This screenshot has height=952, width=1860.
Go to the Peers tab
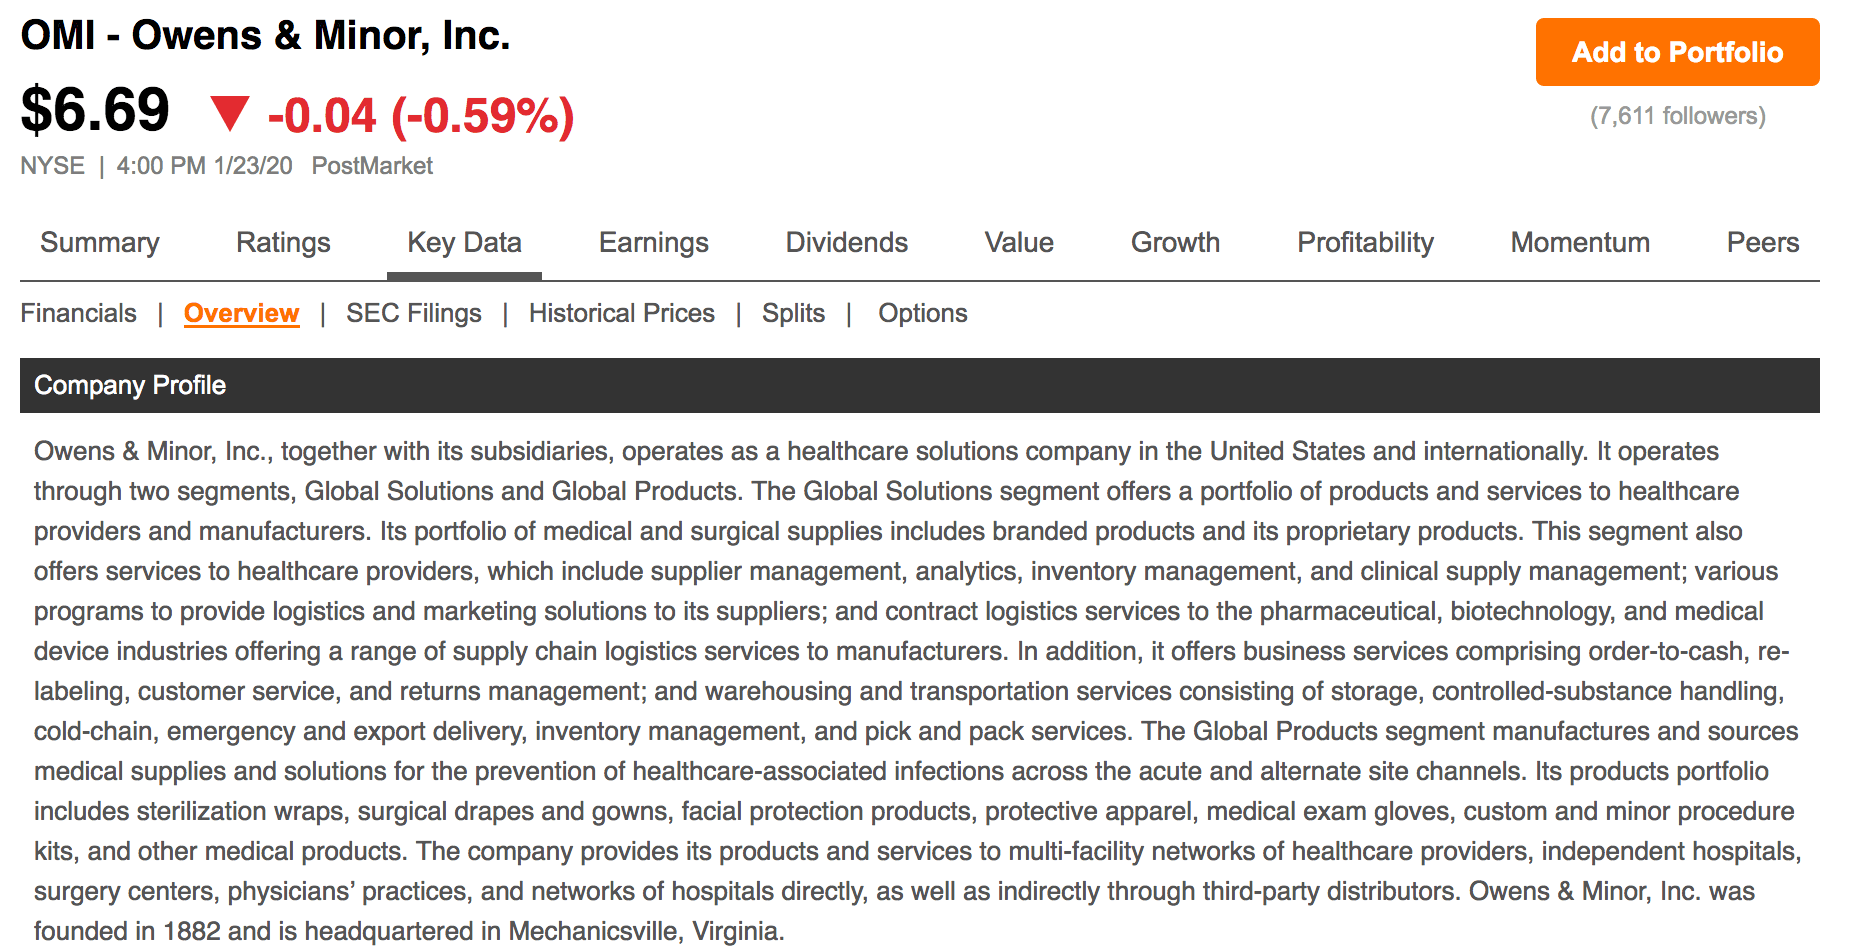(x=1762, y=242)
